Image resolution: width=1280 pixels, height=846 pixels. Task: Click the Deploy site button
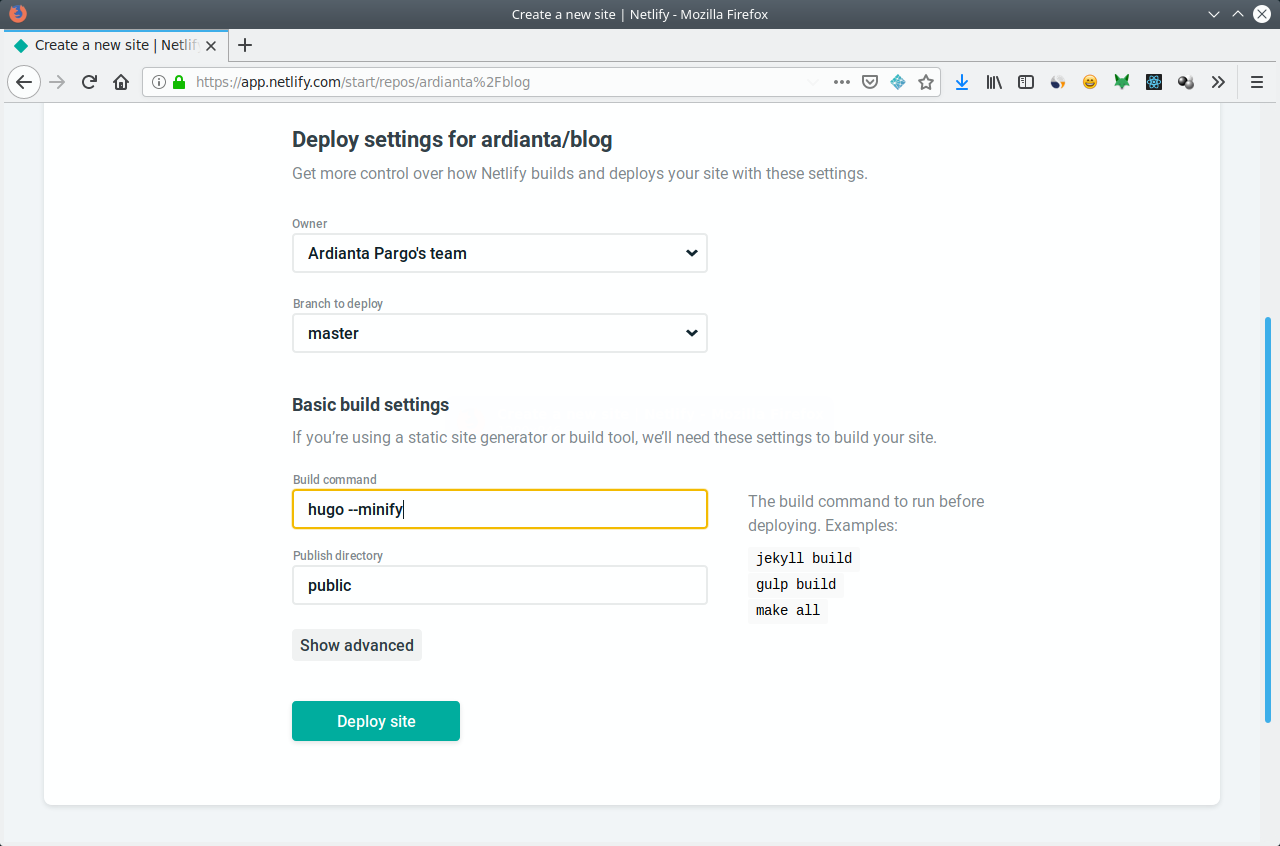click(376, 721)
